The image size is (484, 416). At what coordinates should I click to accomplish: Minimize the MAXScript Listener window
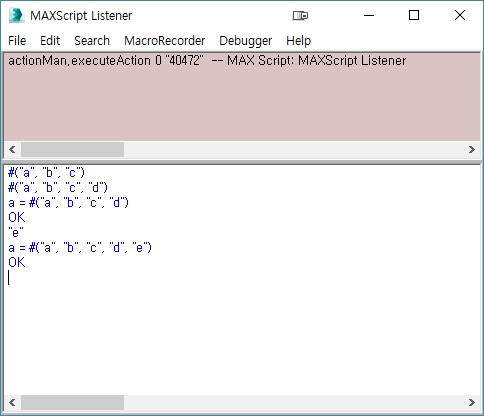point(369,15)
